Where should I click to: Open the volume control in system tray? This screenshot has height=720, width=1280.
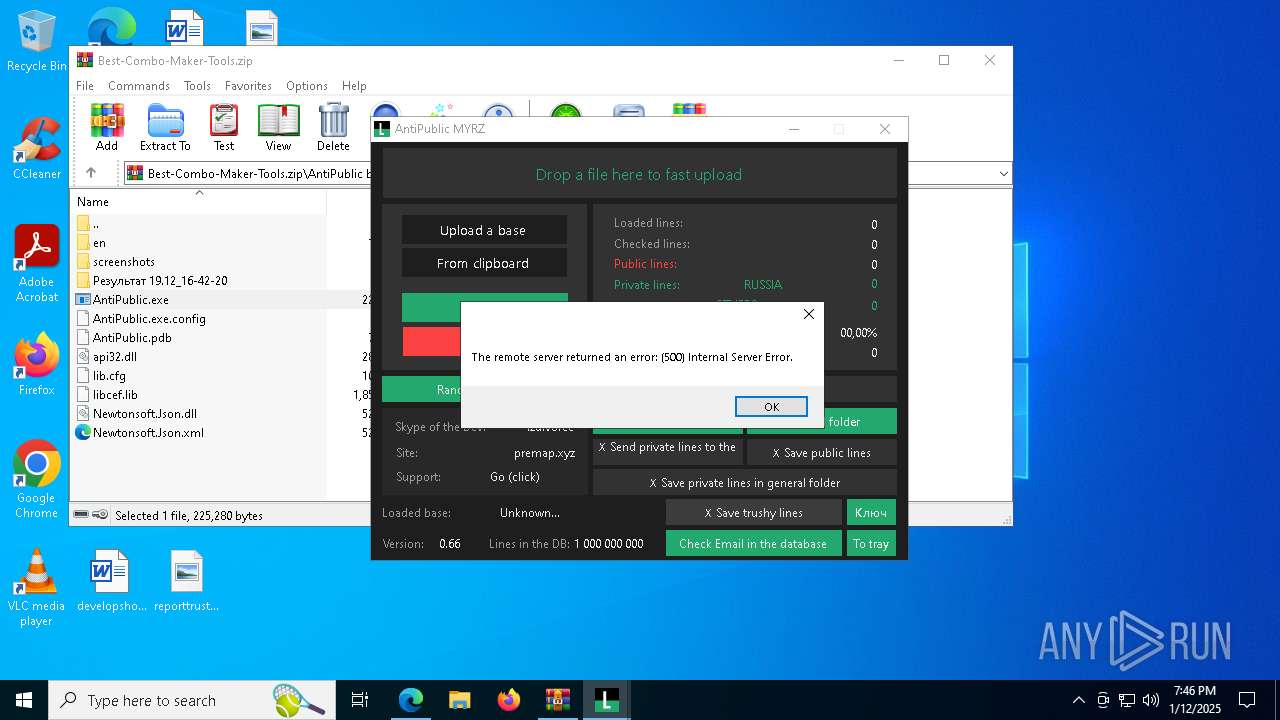(x=1151, y=700)
